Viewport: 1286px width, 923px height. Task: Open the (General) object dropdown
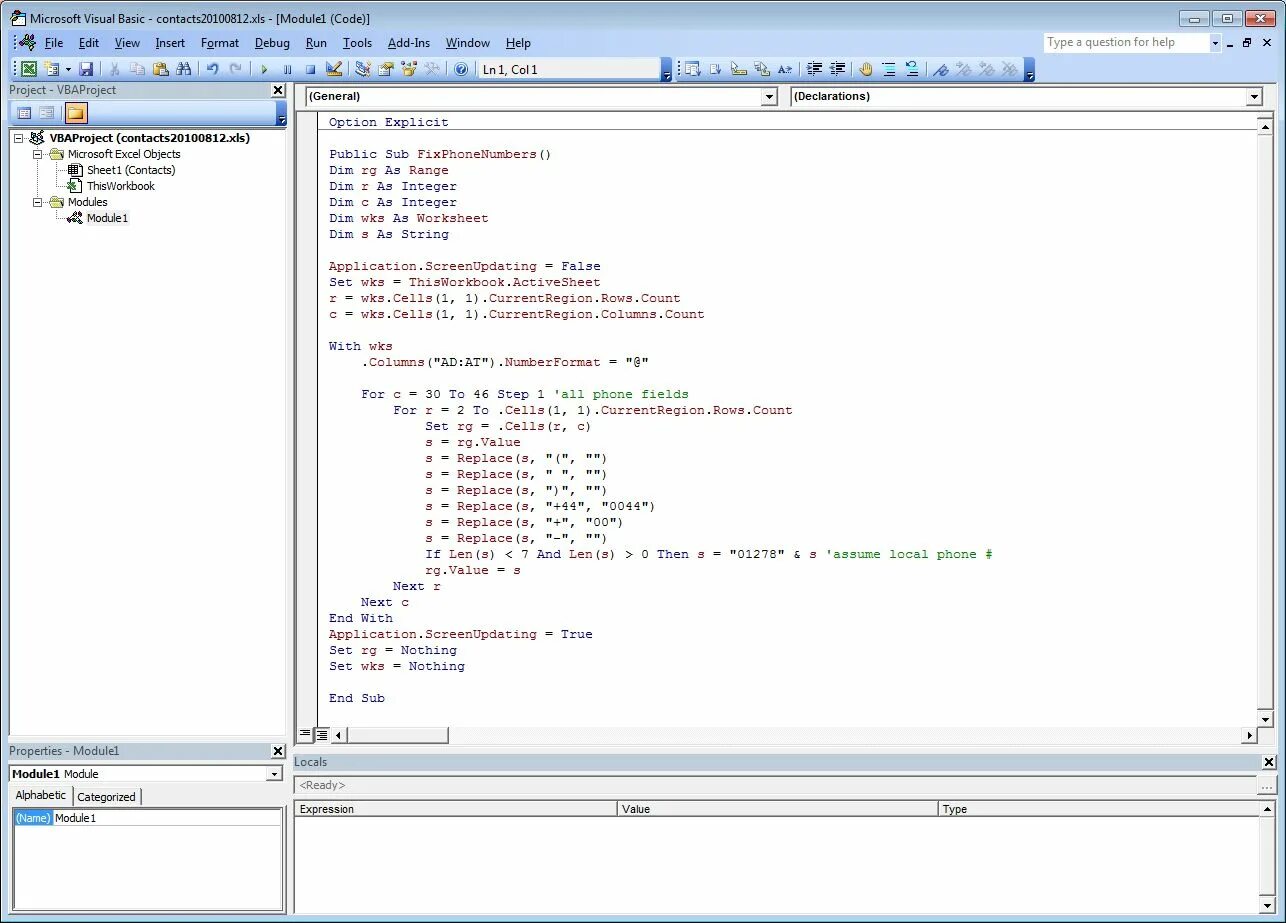click(769, 97)
